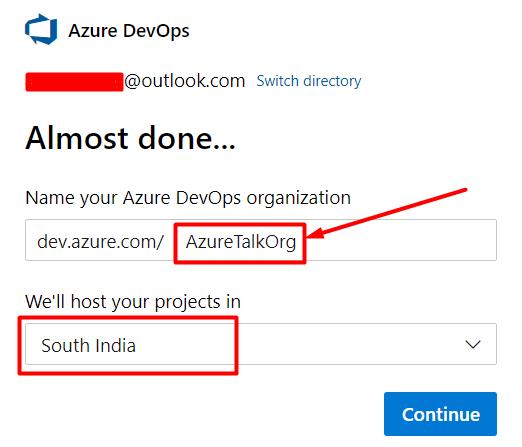Click the Azure DevOps logo icon
This screenshot has width=522, height=447.
(x=41, y=29)
